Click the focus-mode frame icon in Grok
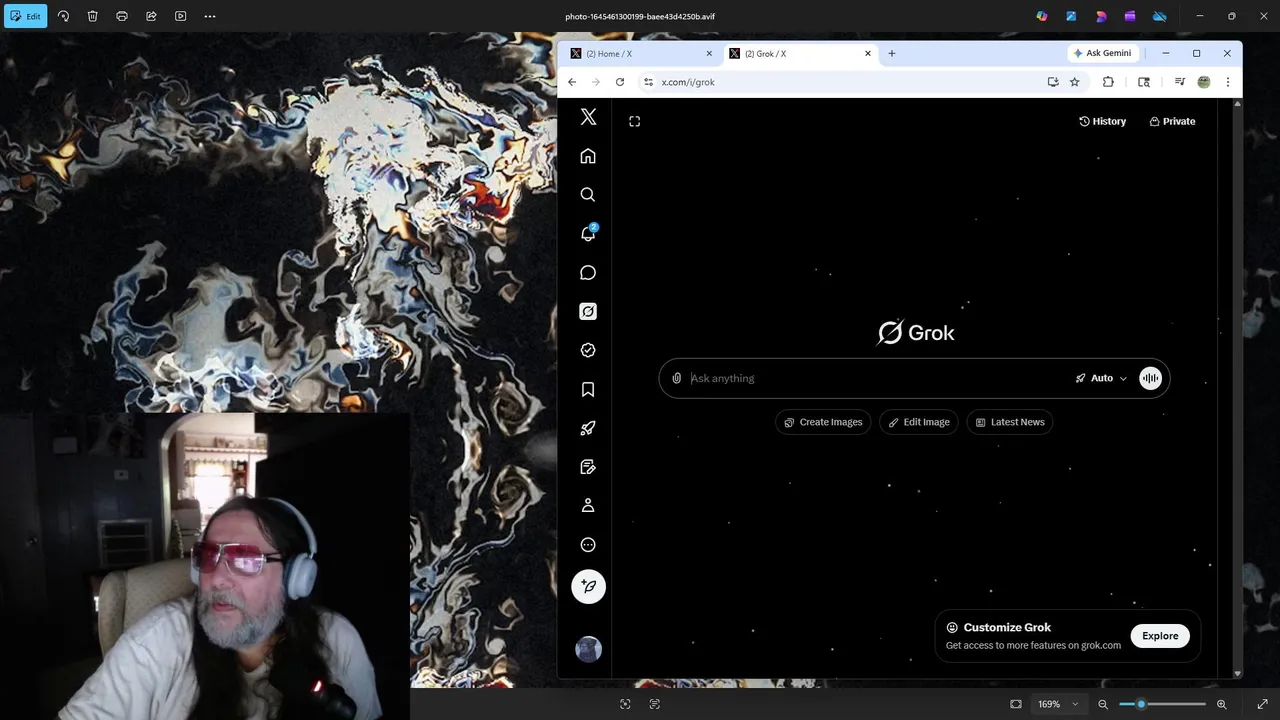The width and height of the screenshot is (1280, 720). (634, 121)
